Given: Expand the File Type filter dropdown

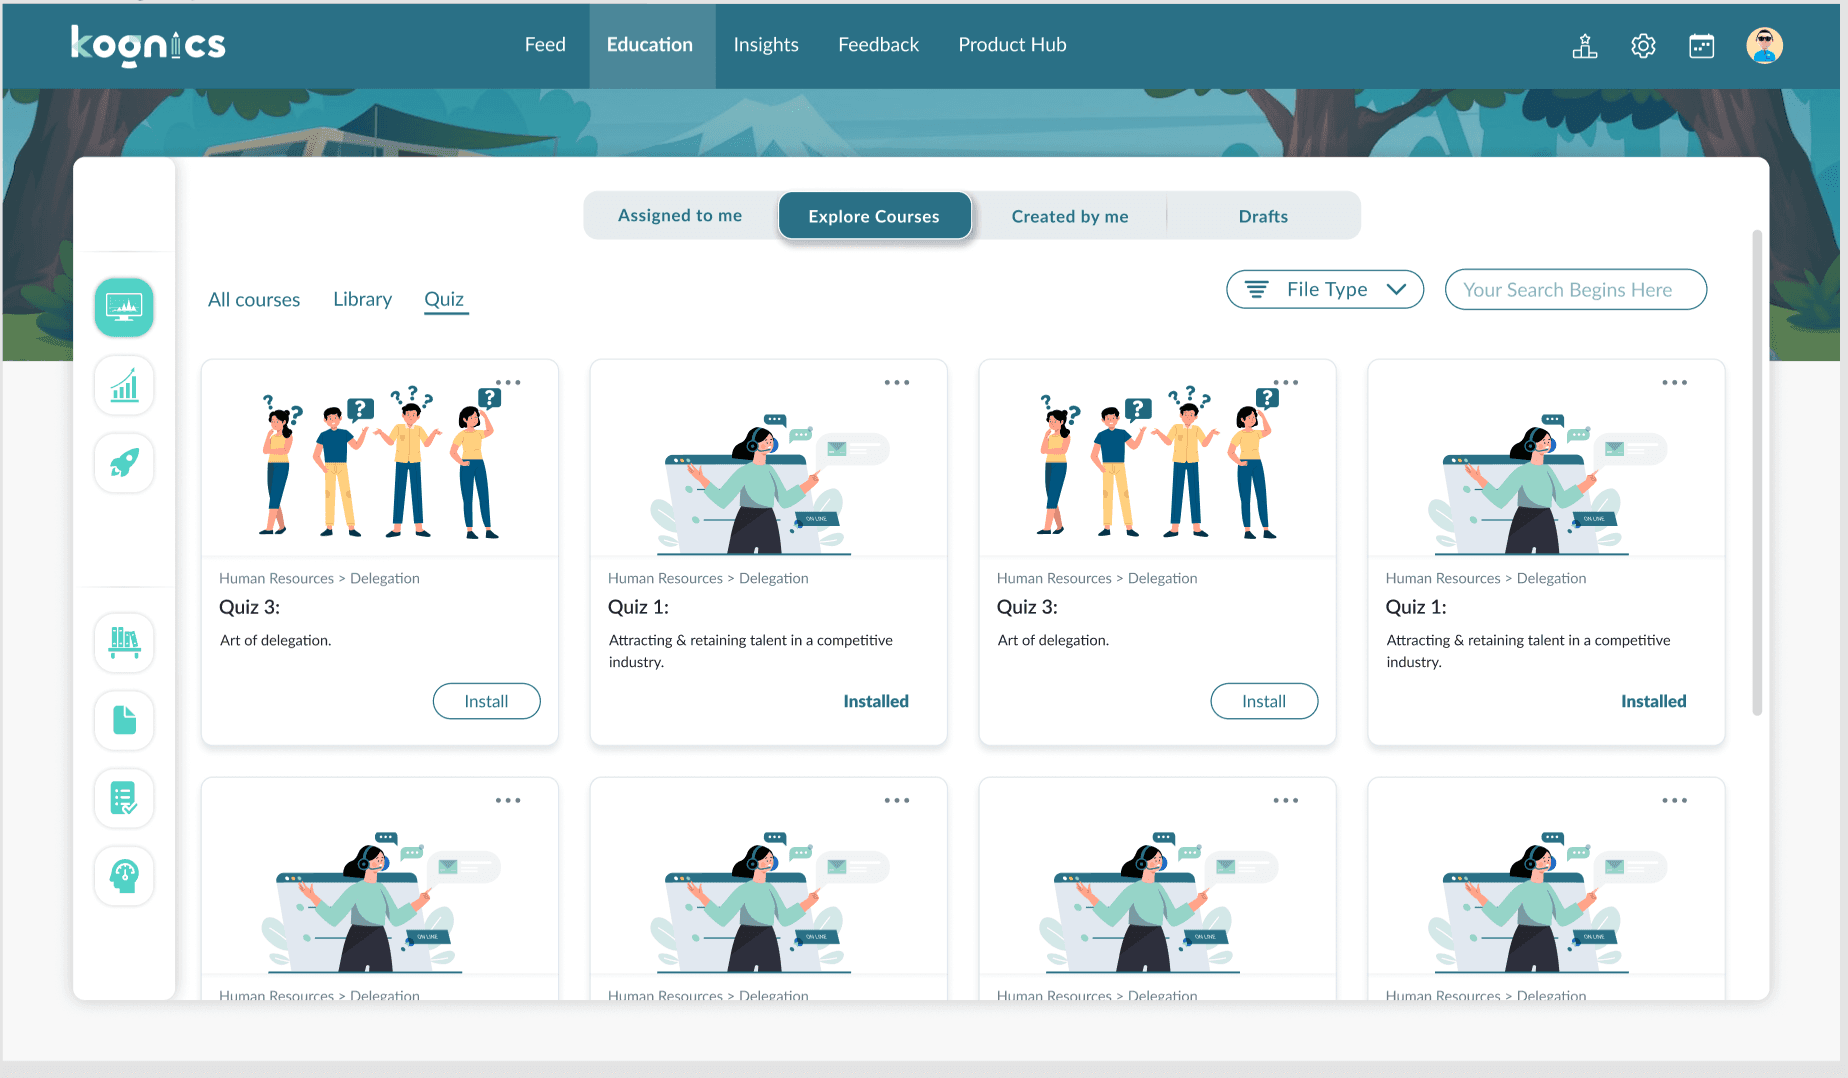Looking at the screenshot, I should coord(1324,290).
